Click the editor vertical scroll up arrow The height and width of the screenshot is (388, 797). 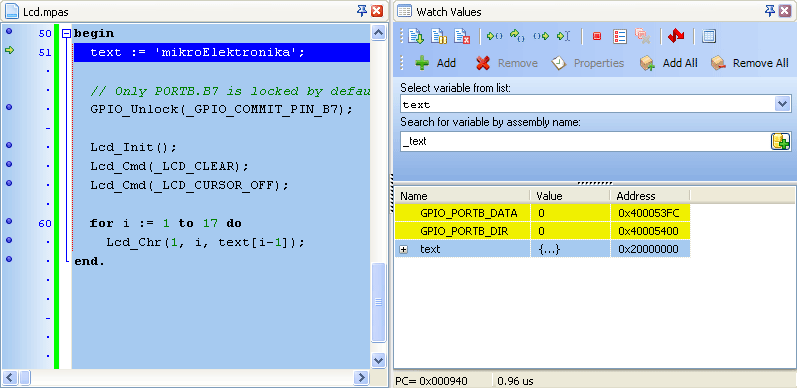point(379,33)
